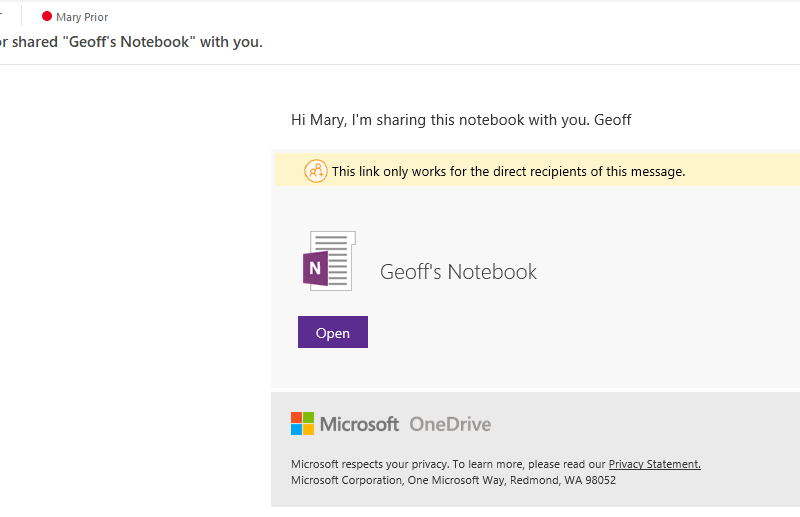This screenshot has width=800, height=517.
Task: Select the Mary Prior sender name
Action: (x=82, y=17)
